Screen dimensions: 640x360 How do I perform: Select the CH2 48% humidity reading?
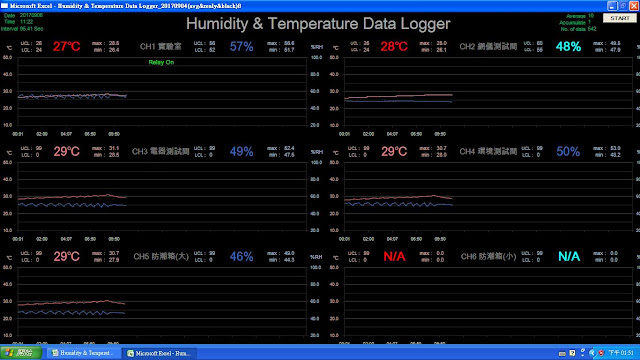568,47
